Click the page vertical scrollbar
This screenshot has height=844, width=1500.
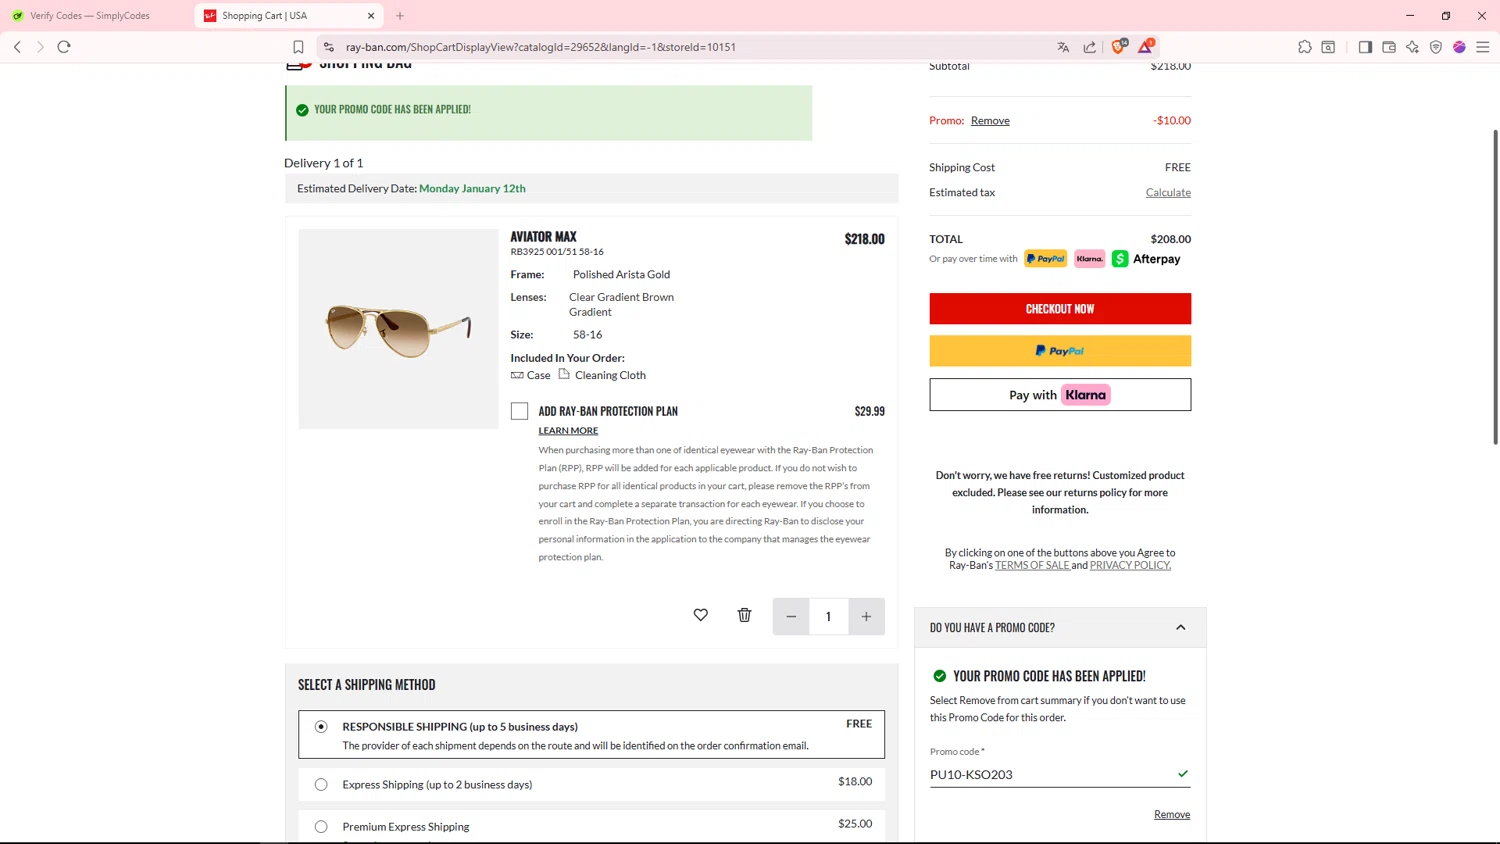[x=1495, y=287]
